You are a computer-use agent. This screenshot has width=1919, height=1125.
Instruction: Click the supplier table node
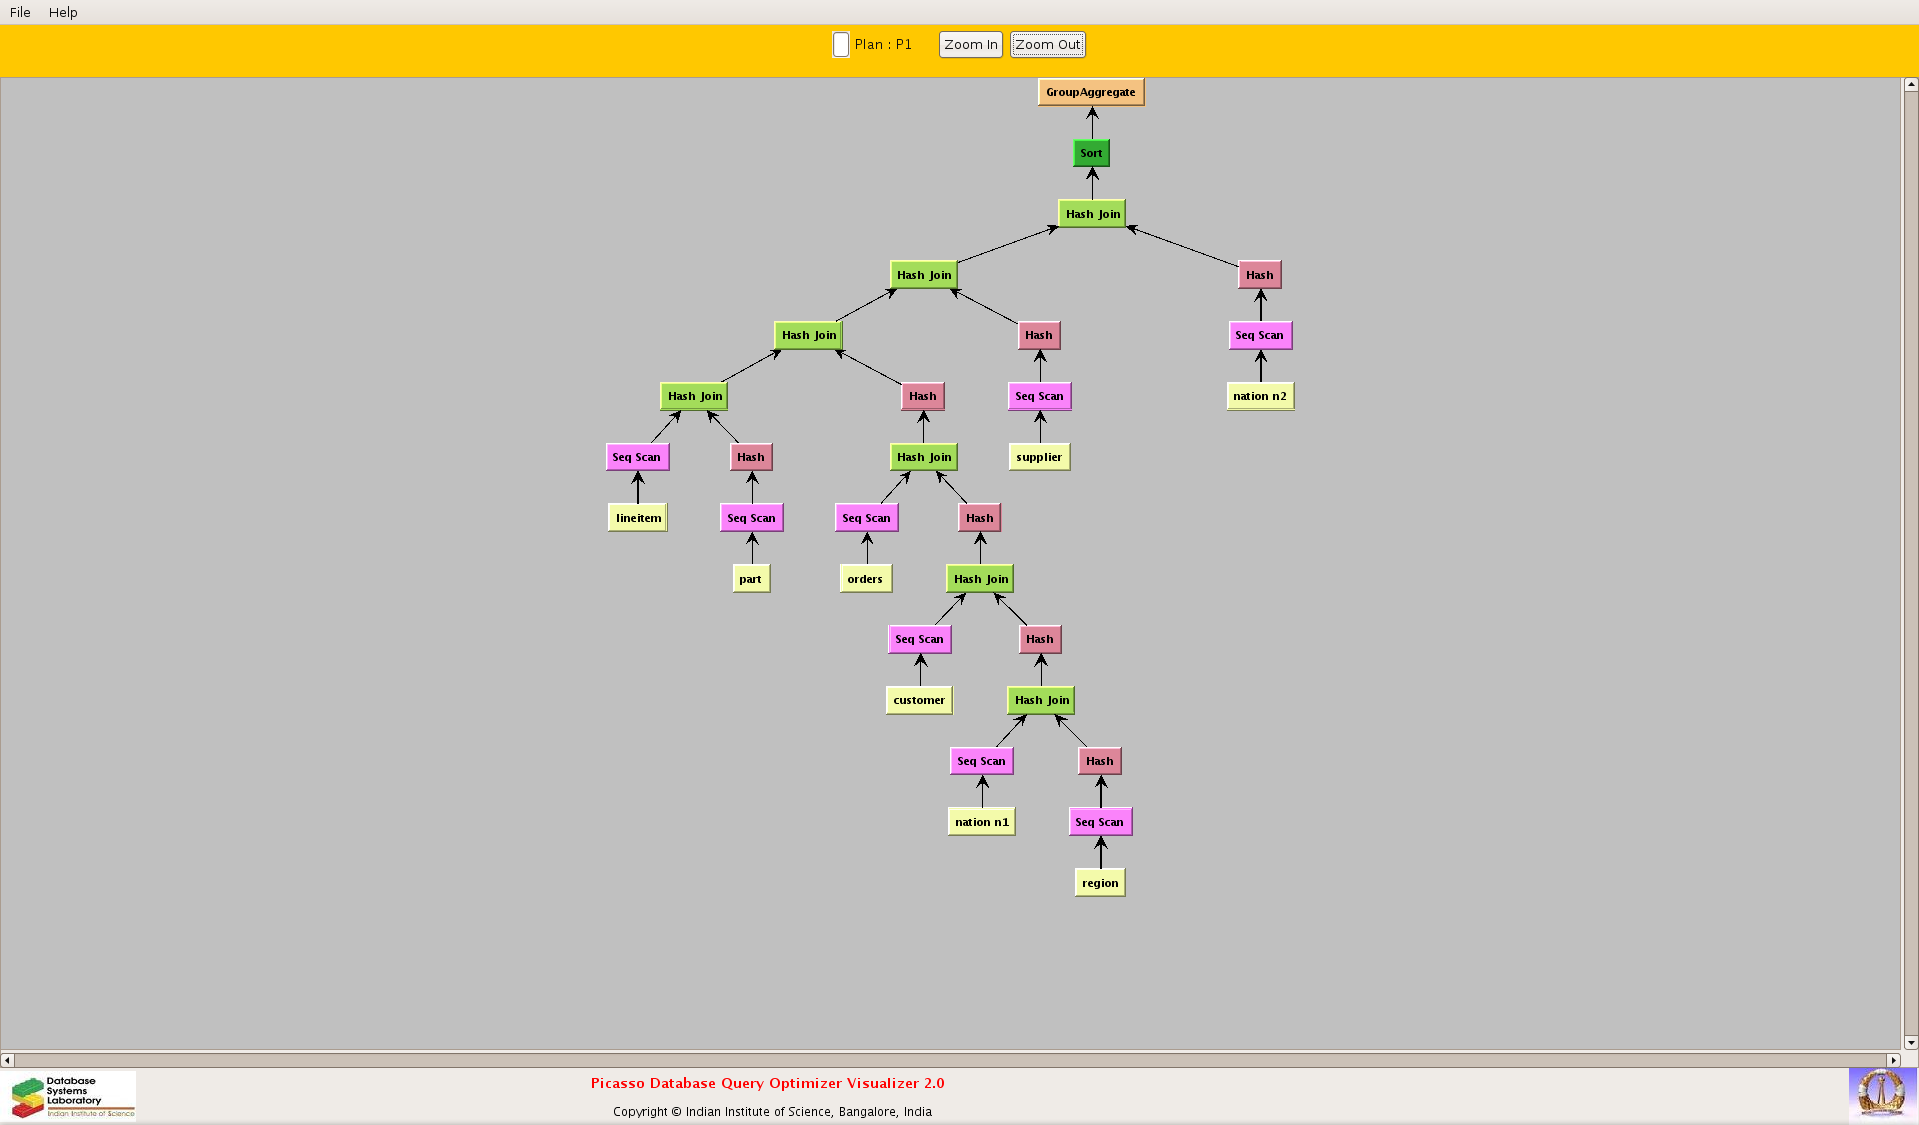(x=1038, y=457)
